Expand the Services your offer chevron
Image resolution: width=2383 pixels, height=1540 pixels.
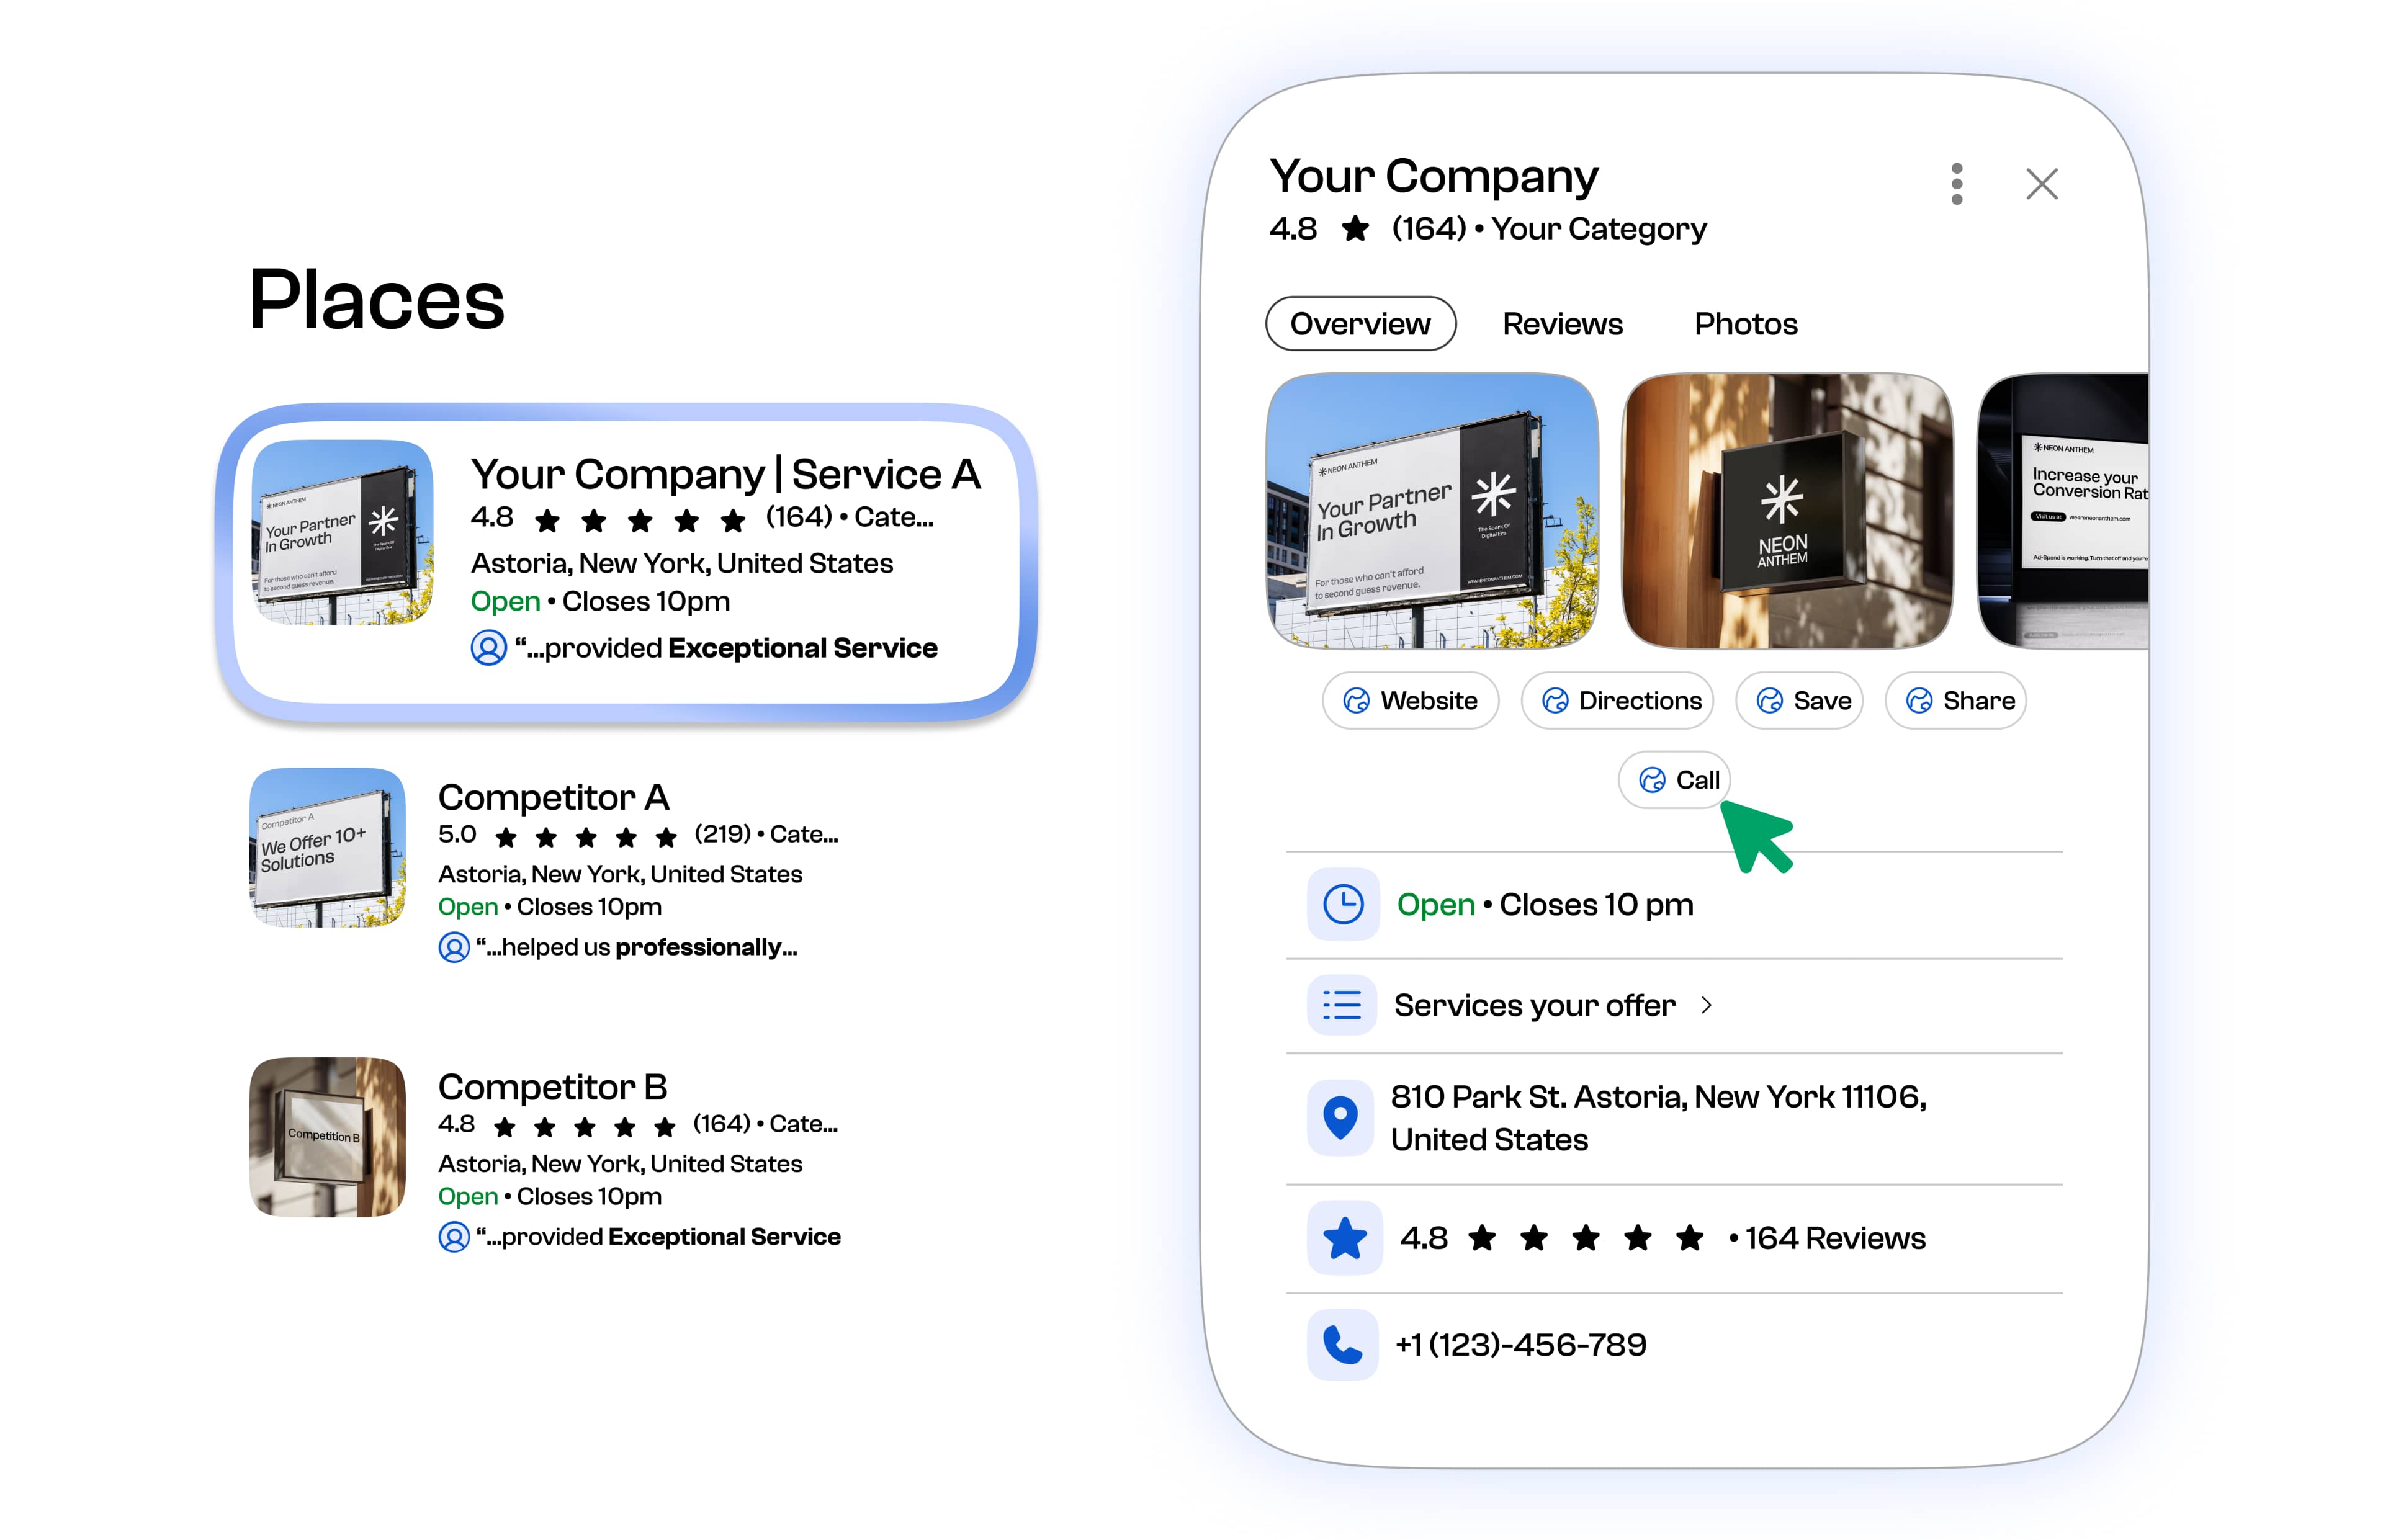click(1706, 1005)
